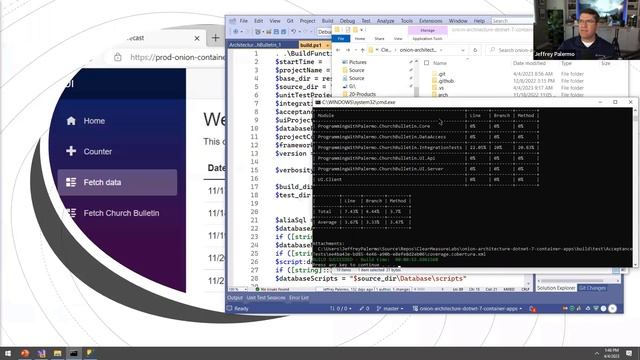
Task: Open Application Tools tab in File Explorer
Action: point(427,39)
